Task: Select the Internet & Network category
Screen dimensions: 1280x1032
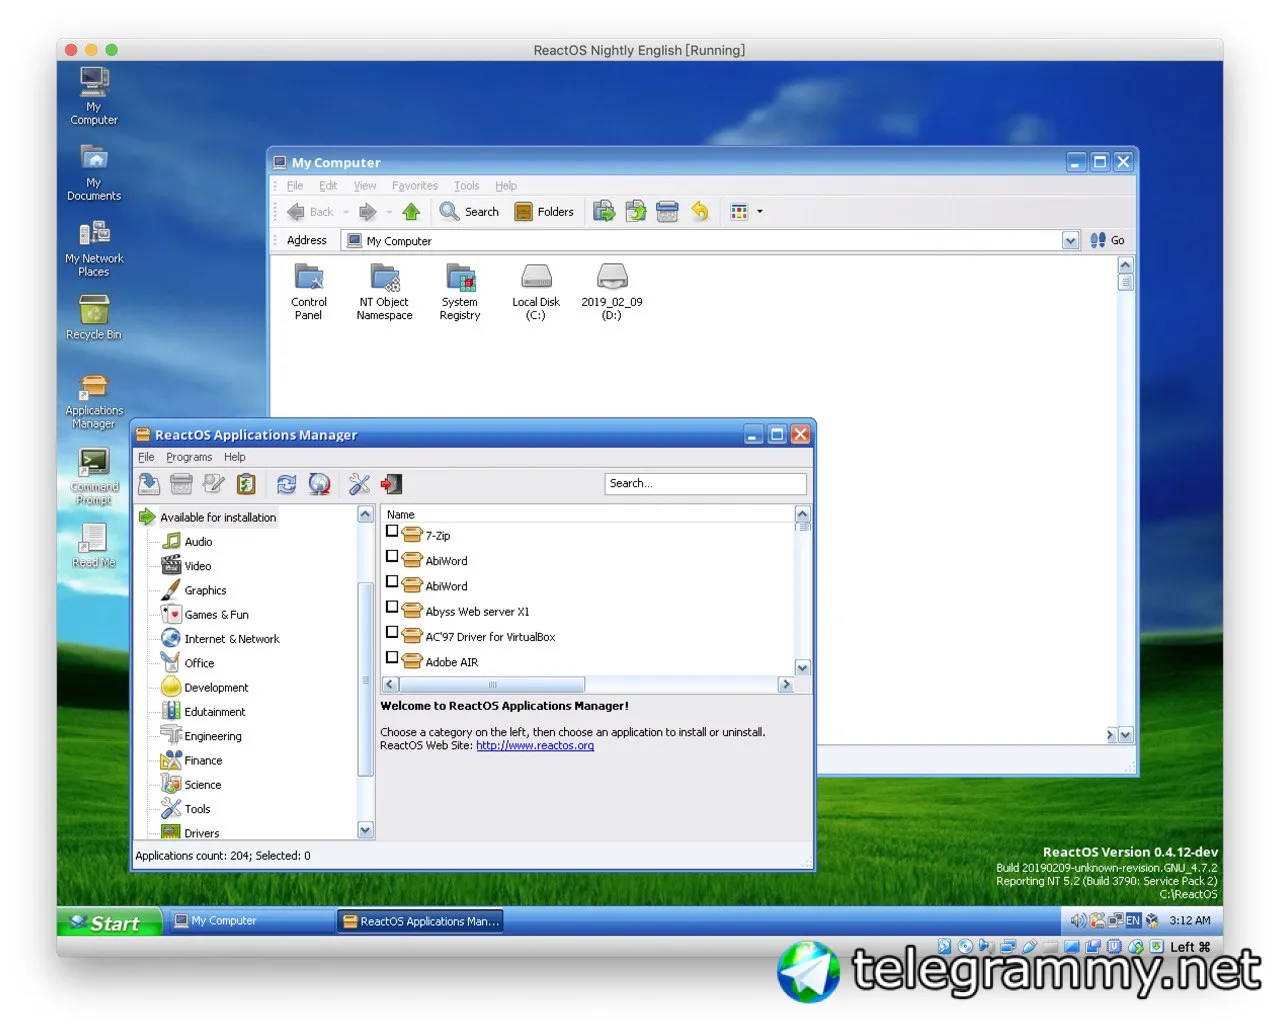Action: (x=232, y=639)
